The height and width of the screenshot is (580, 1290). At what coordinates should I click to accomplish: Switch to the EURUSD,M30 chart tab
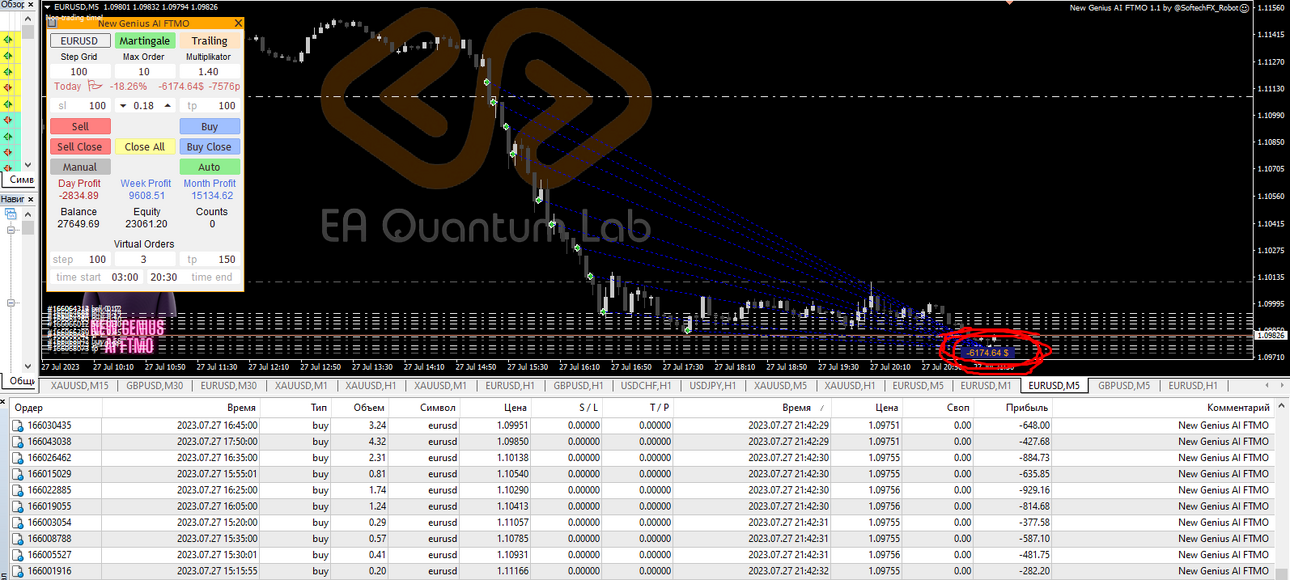[x=228, y=385]
